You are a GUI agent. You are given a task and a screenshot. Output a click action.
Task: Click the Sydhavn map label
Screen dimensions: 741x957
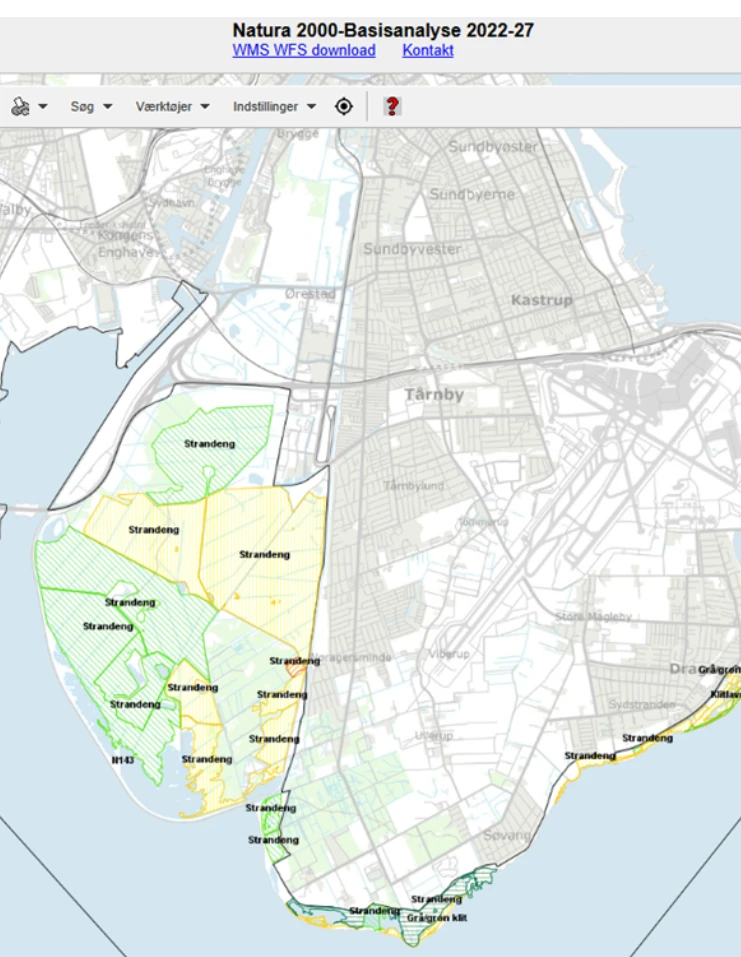173,202
